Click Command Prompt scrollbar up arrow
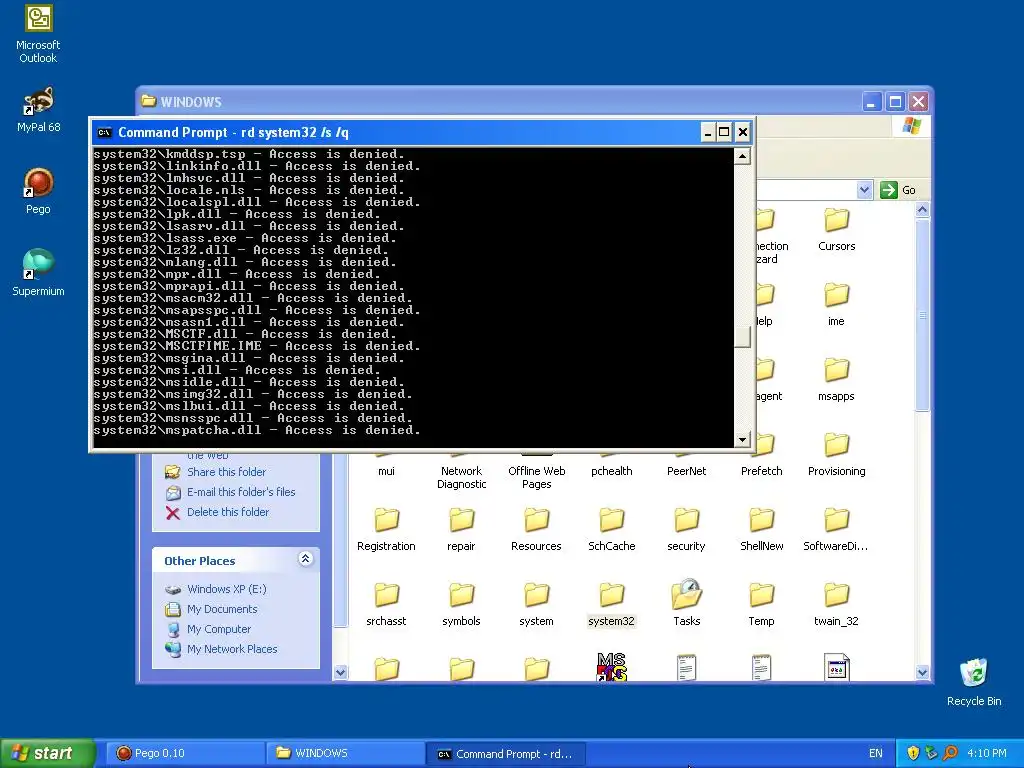 click(x=742, y=156)
